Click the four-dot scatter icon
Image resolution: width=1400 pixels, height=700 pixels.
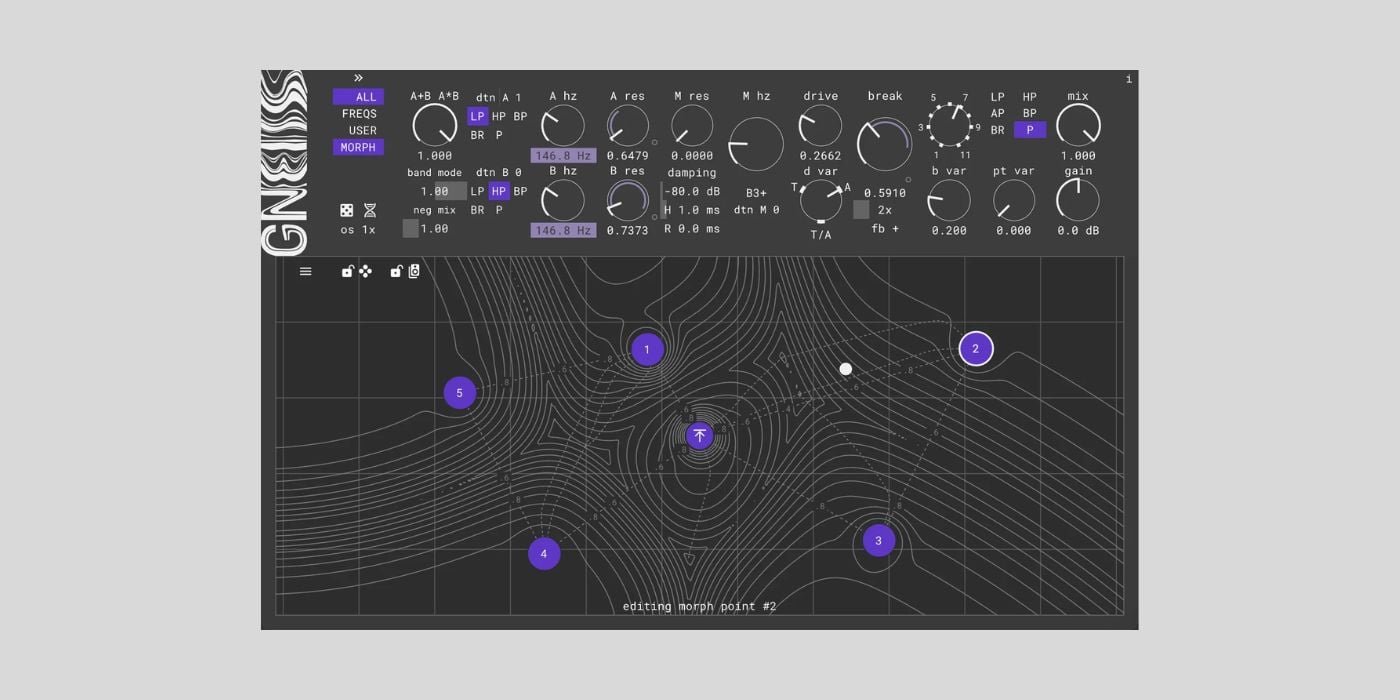click(365, 271)
